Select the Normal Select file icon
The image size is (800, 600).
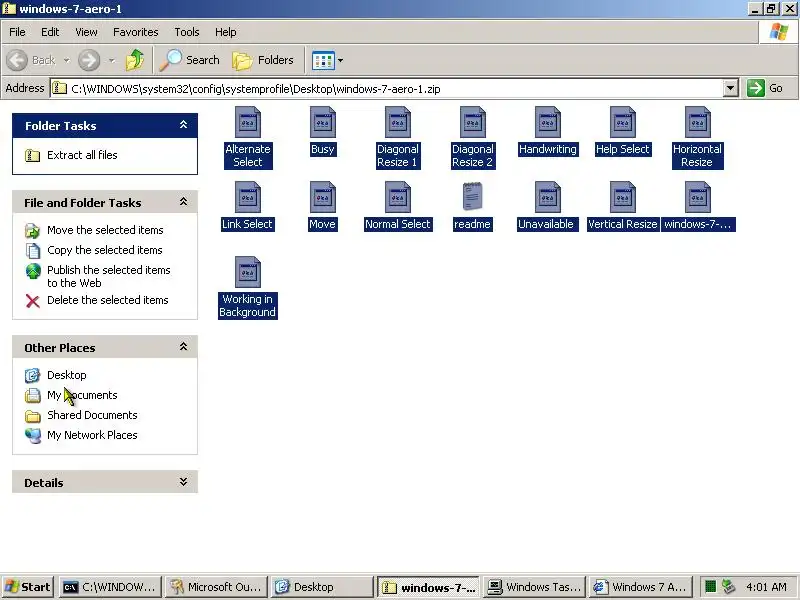tap(398, 197)
